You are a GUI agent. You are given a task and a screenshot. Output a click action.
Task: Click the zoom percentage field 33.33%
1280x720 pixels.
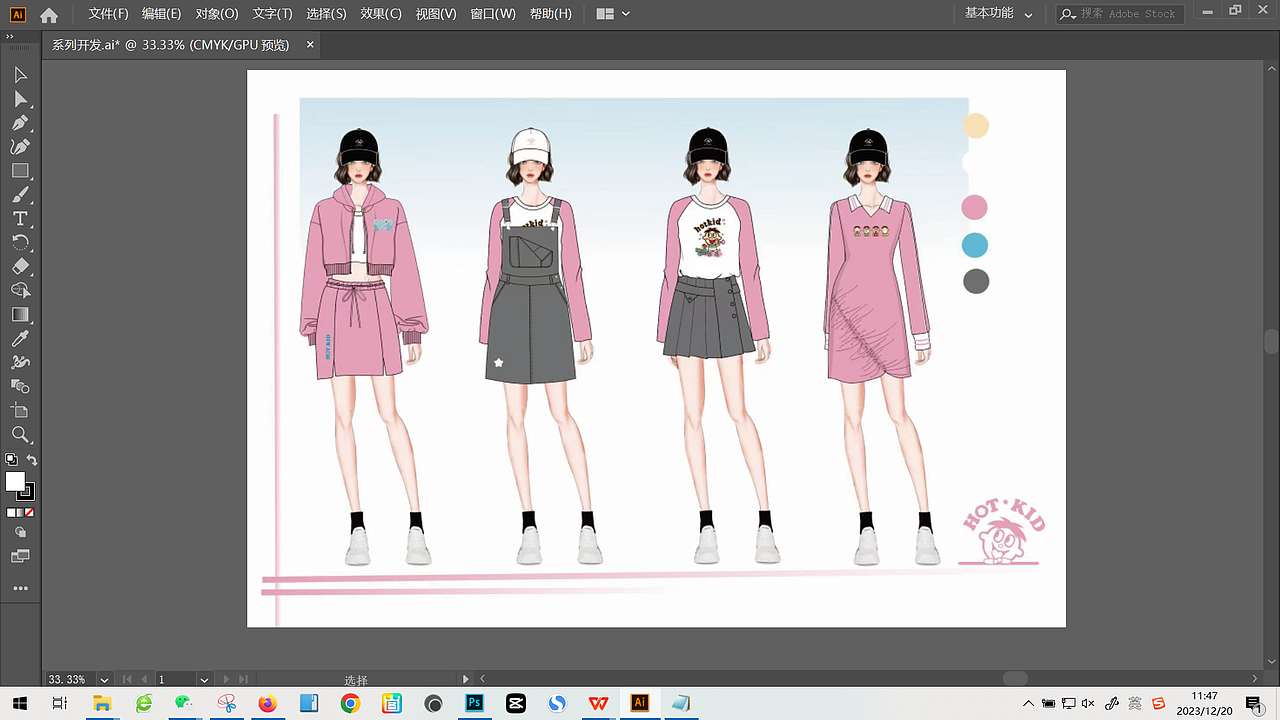point(70,679)
